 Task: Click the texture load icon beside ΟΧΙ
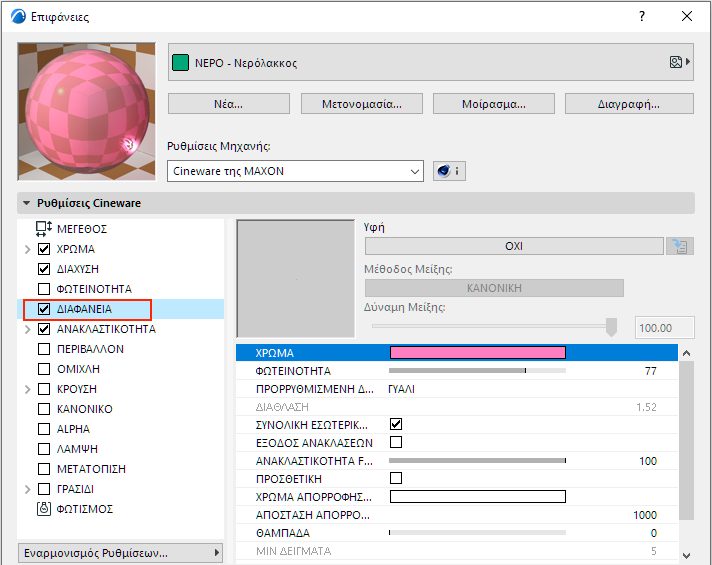pos(680,246)
